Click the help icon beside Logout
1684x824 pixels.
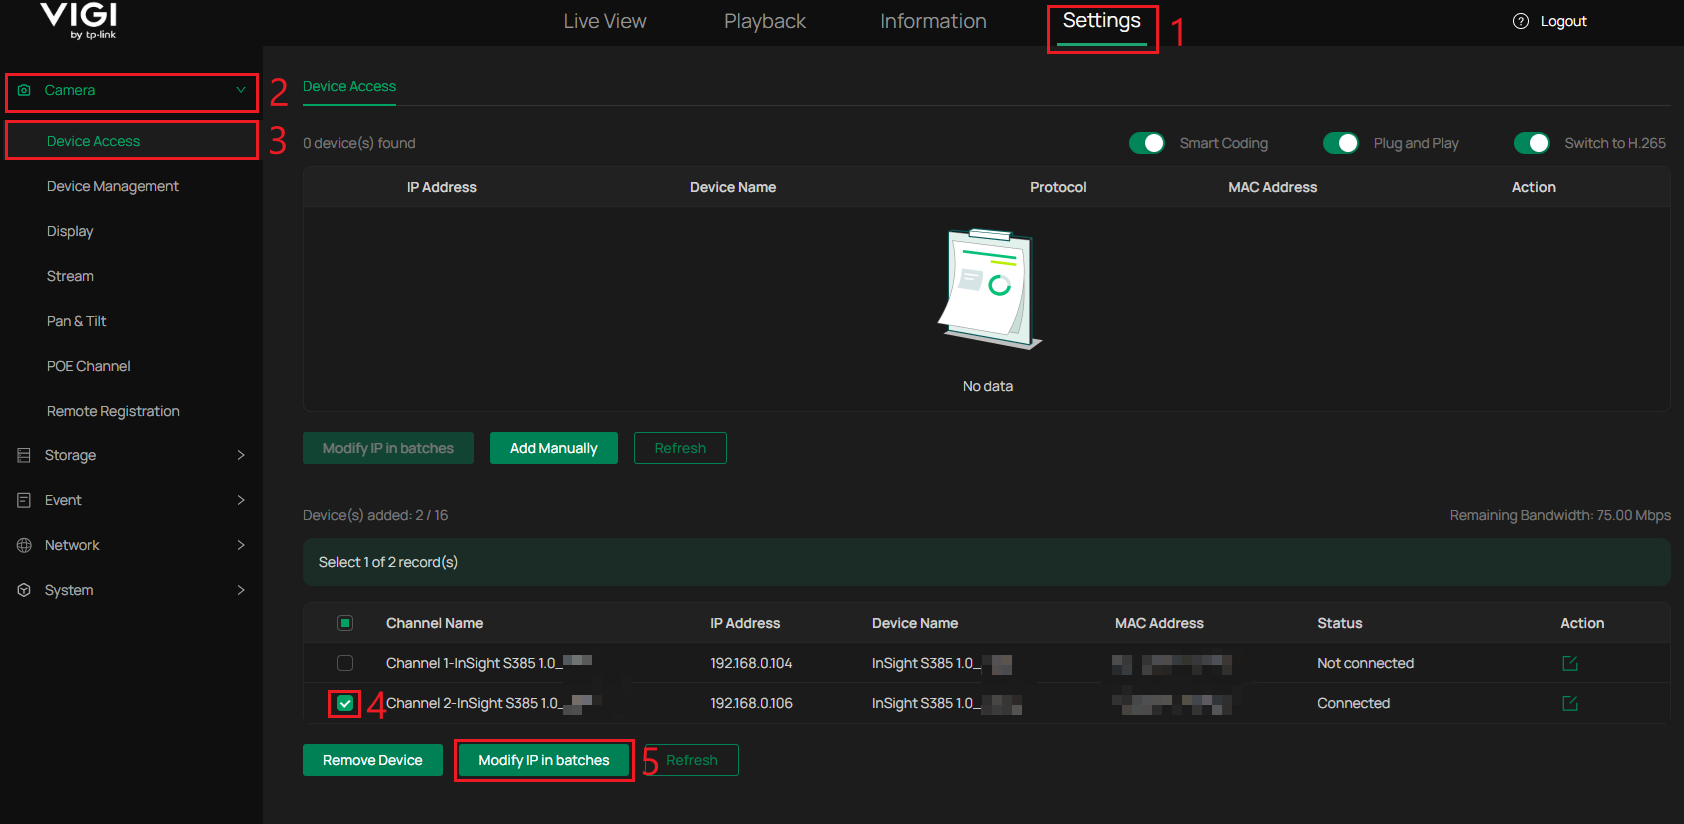pos(1521,21)
